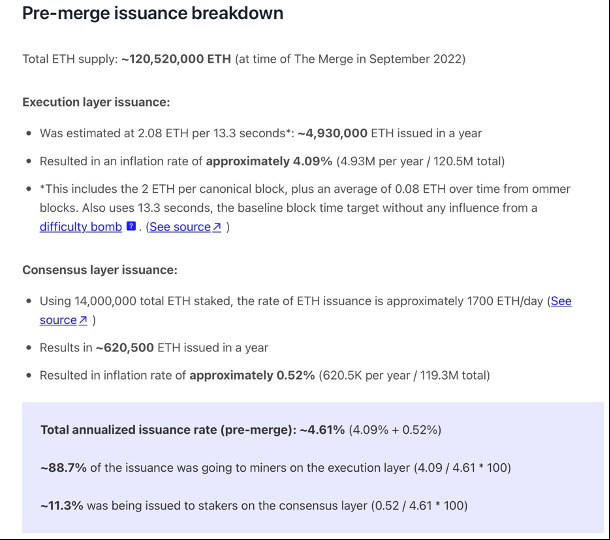Click the blue question-mark tooltip icon
This screenshot has width=610, height=540.
point(131,226)
